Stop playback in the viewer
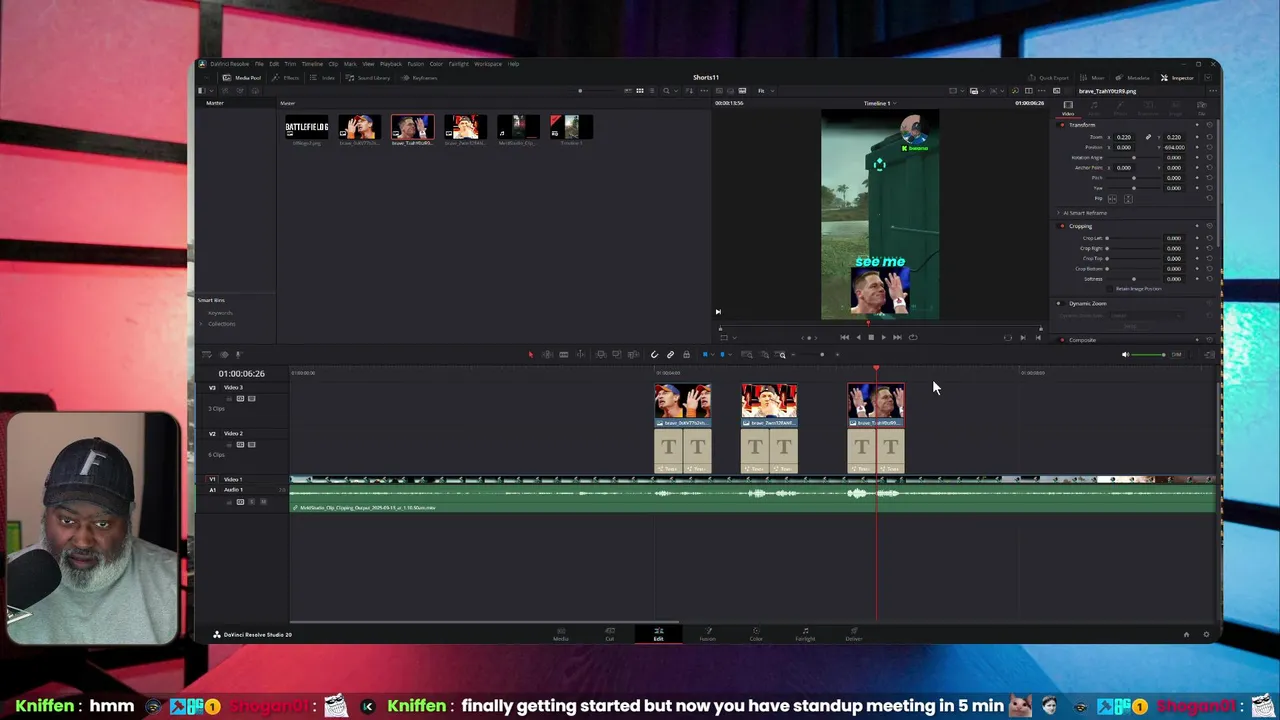 871,337
